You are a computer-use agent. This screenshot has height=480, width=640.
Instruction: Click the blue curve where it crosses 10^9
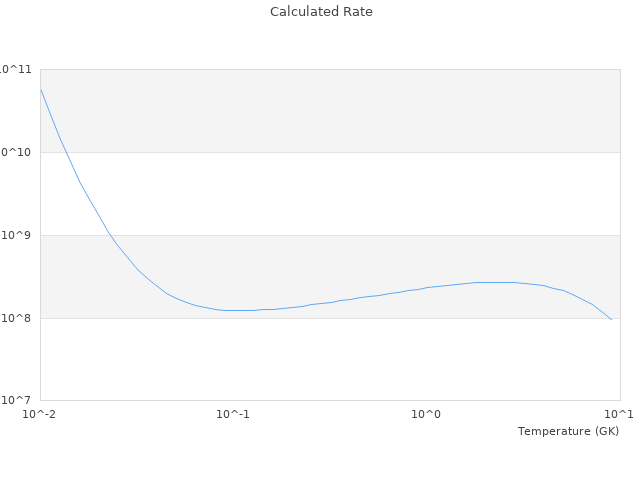pos(109,235)
